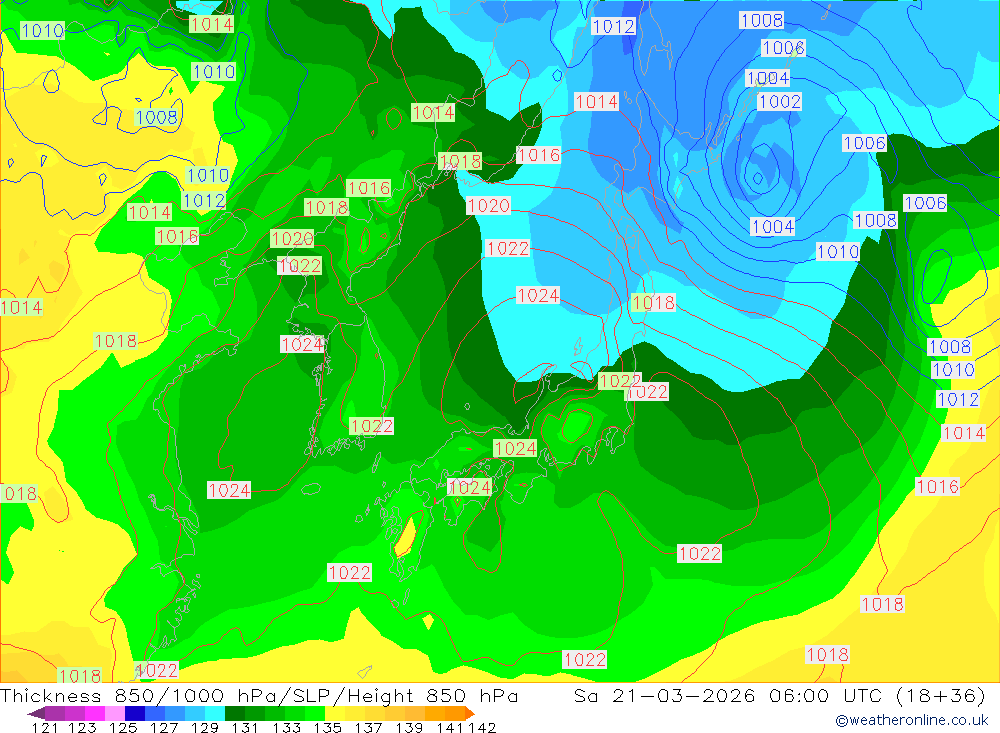Click the 131 legend value
Image resolution: width=1000 pixels, height=733 pixels.
click(x=245, y=727)
